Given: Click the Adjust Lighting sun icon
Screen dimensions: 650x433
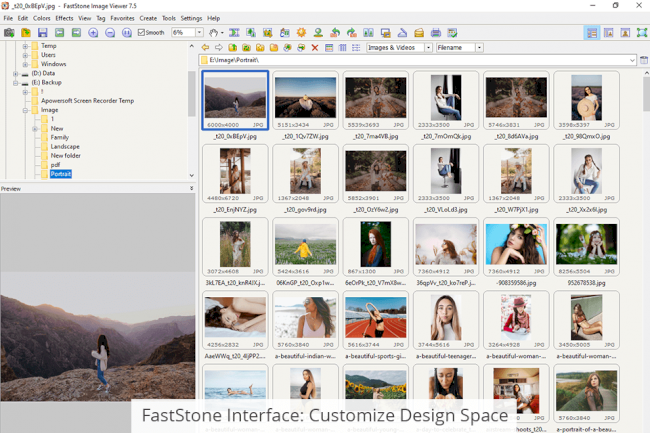Looking at the screenshot, I should coord(301,32).
